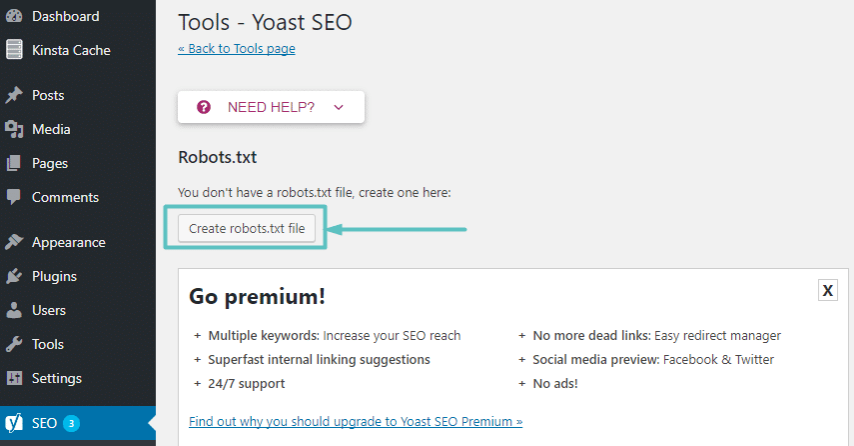Open the SEO notification badge showing 3
The image size is (854, 446).
click(71, 423)
